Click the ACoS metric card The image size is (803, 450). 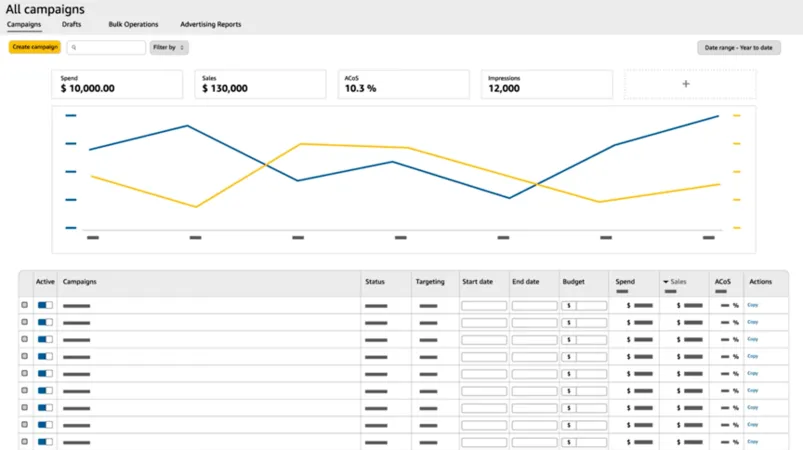404,84
